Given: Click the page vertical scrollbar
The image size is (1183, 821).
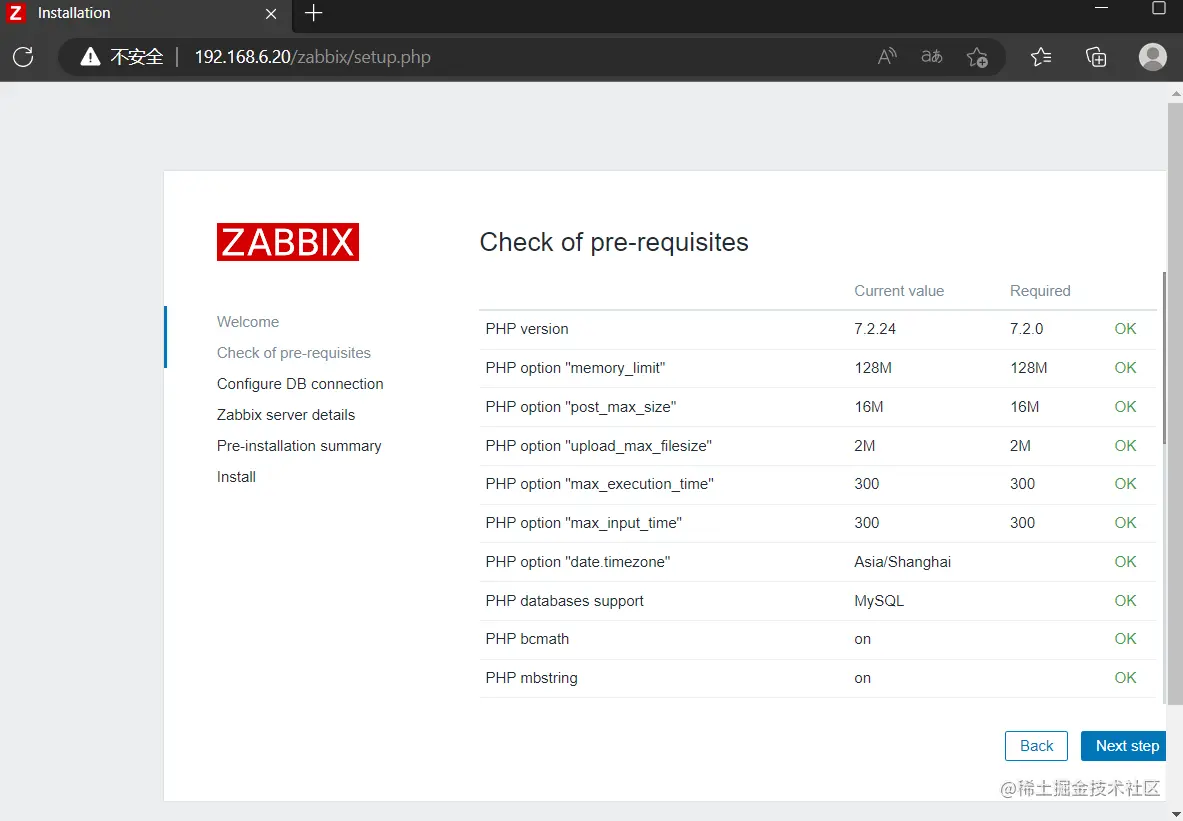Looking at the screenshot, I should [1175, 404].
